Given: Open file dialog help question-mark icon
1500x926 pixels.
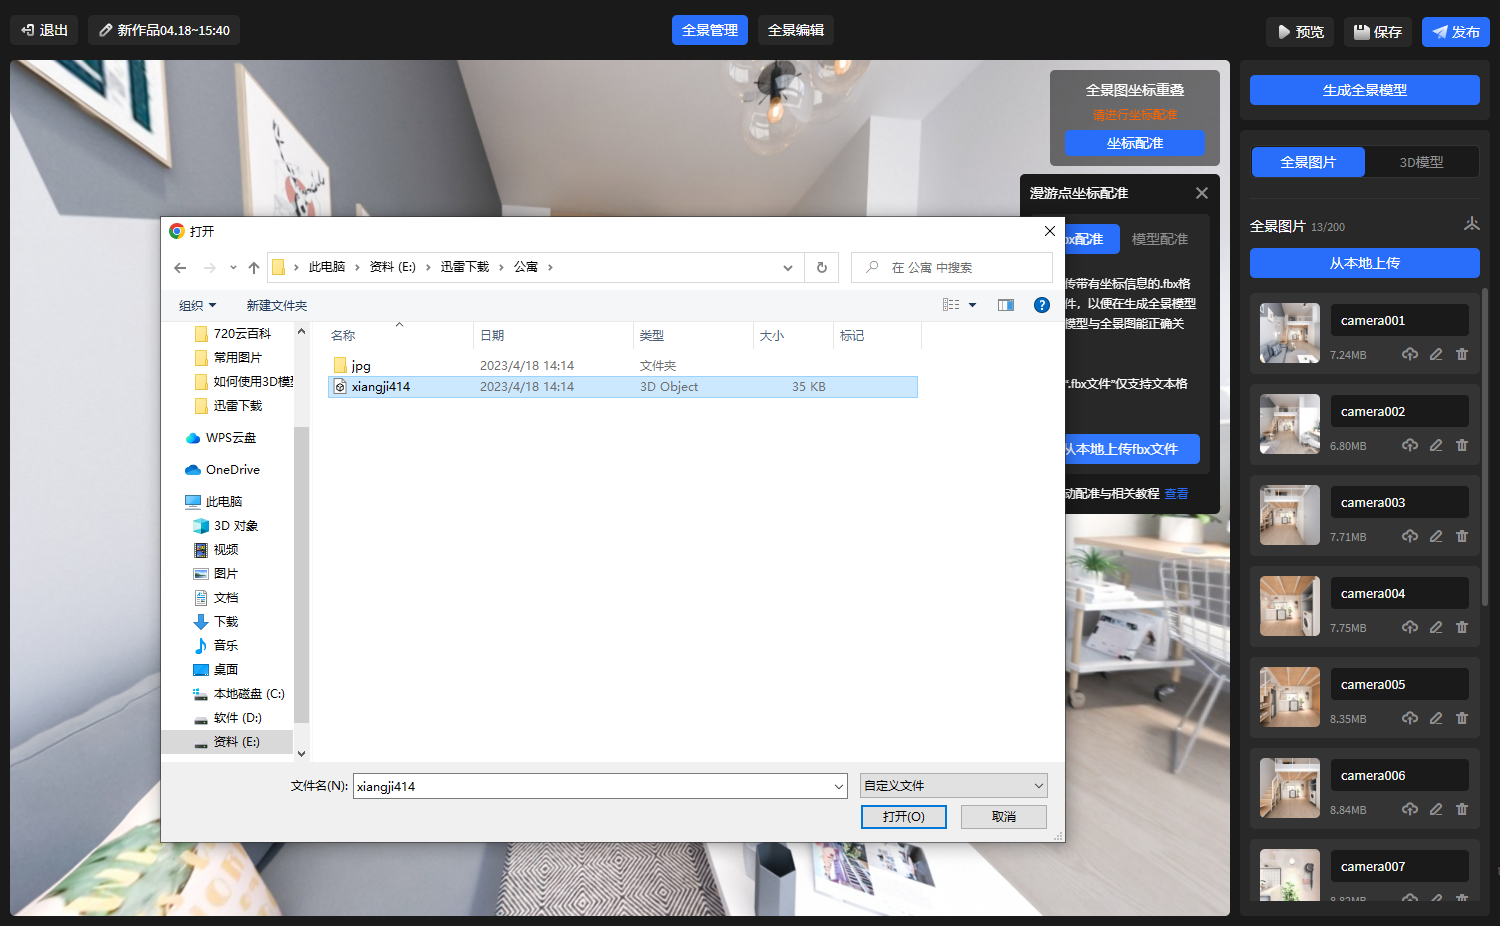Looking at the screenshot, I should click(x=1041, y=305).
